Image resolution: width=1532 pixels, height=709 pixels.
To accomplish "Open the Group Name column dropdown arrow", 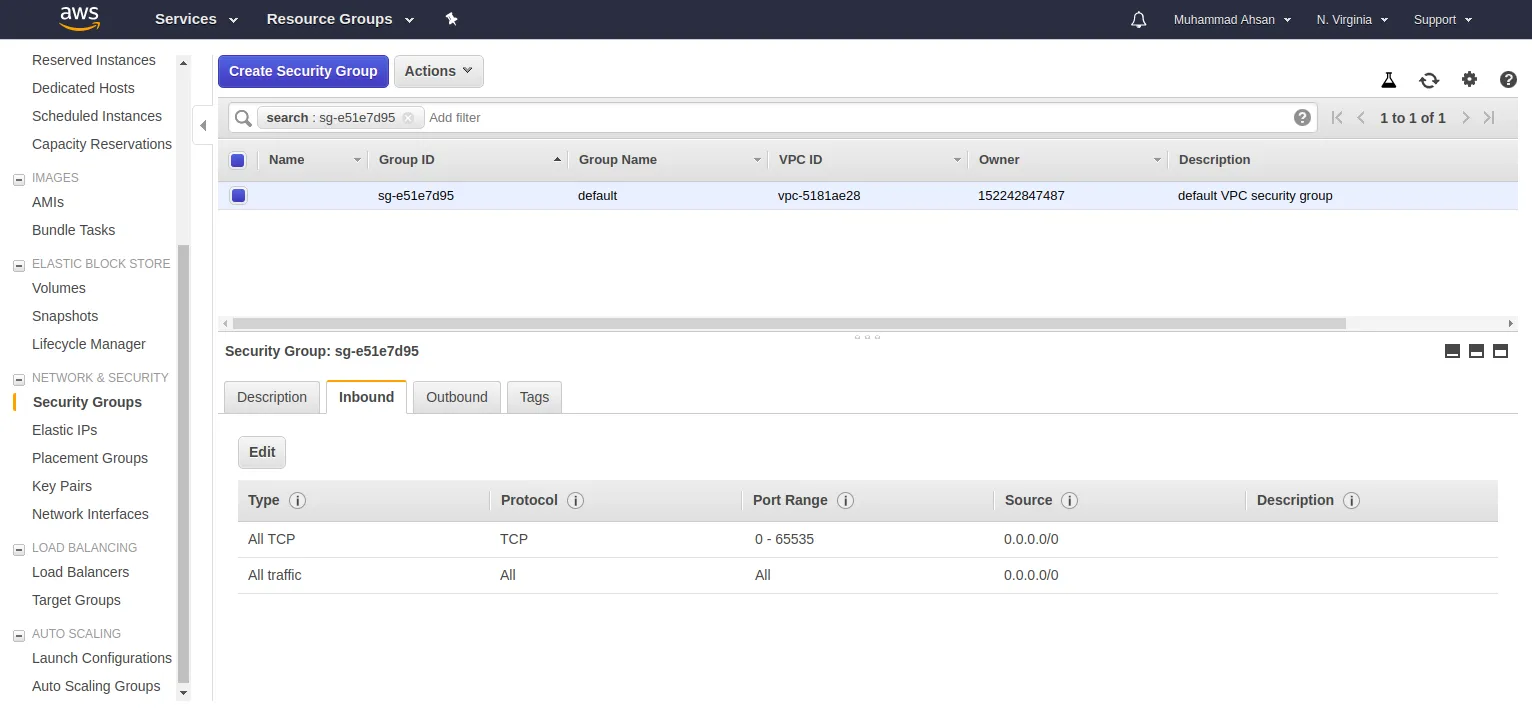I will (757, 160).
